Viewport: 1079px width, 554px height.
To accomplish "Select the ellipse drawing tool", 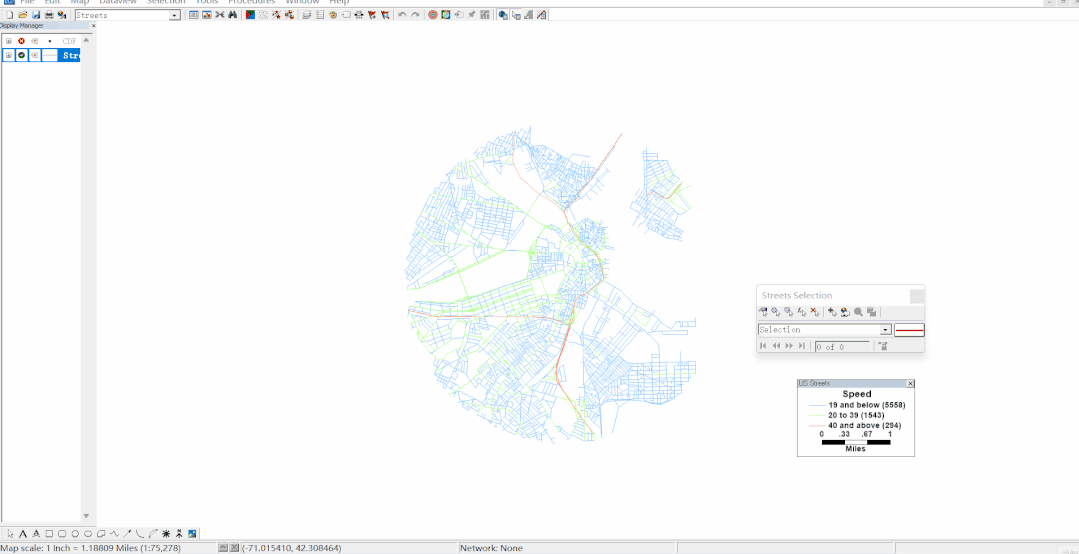I will point(88,533).
